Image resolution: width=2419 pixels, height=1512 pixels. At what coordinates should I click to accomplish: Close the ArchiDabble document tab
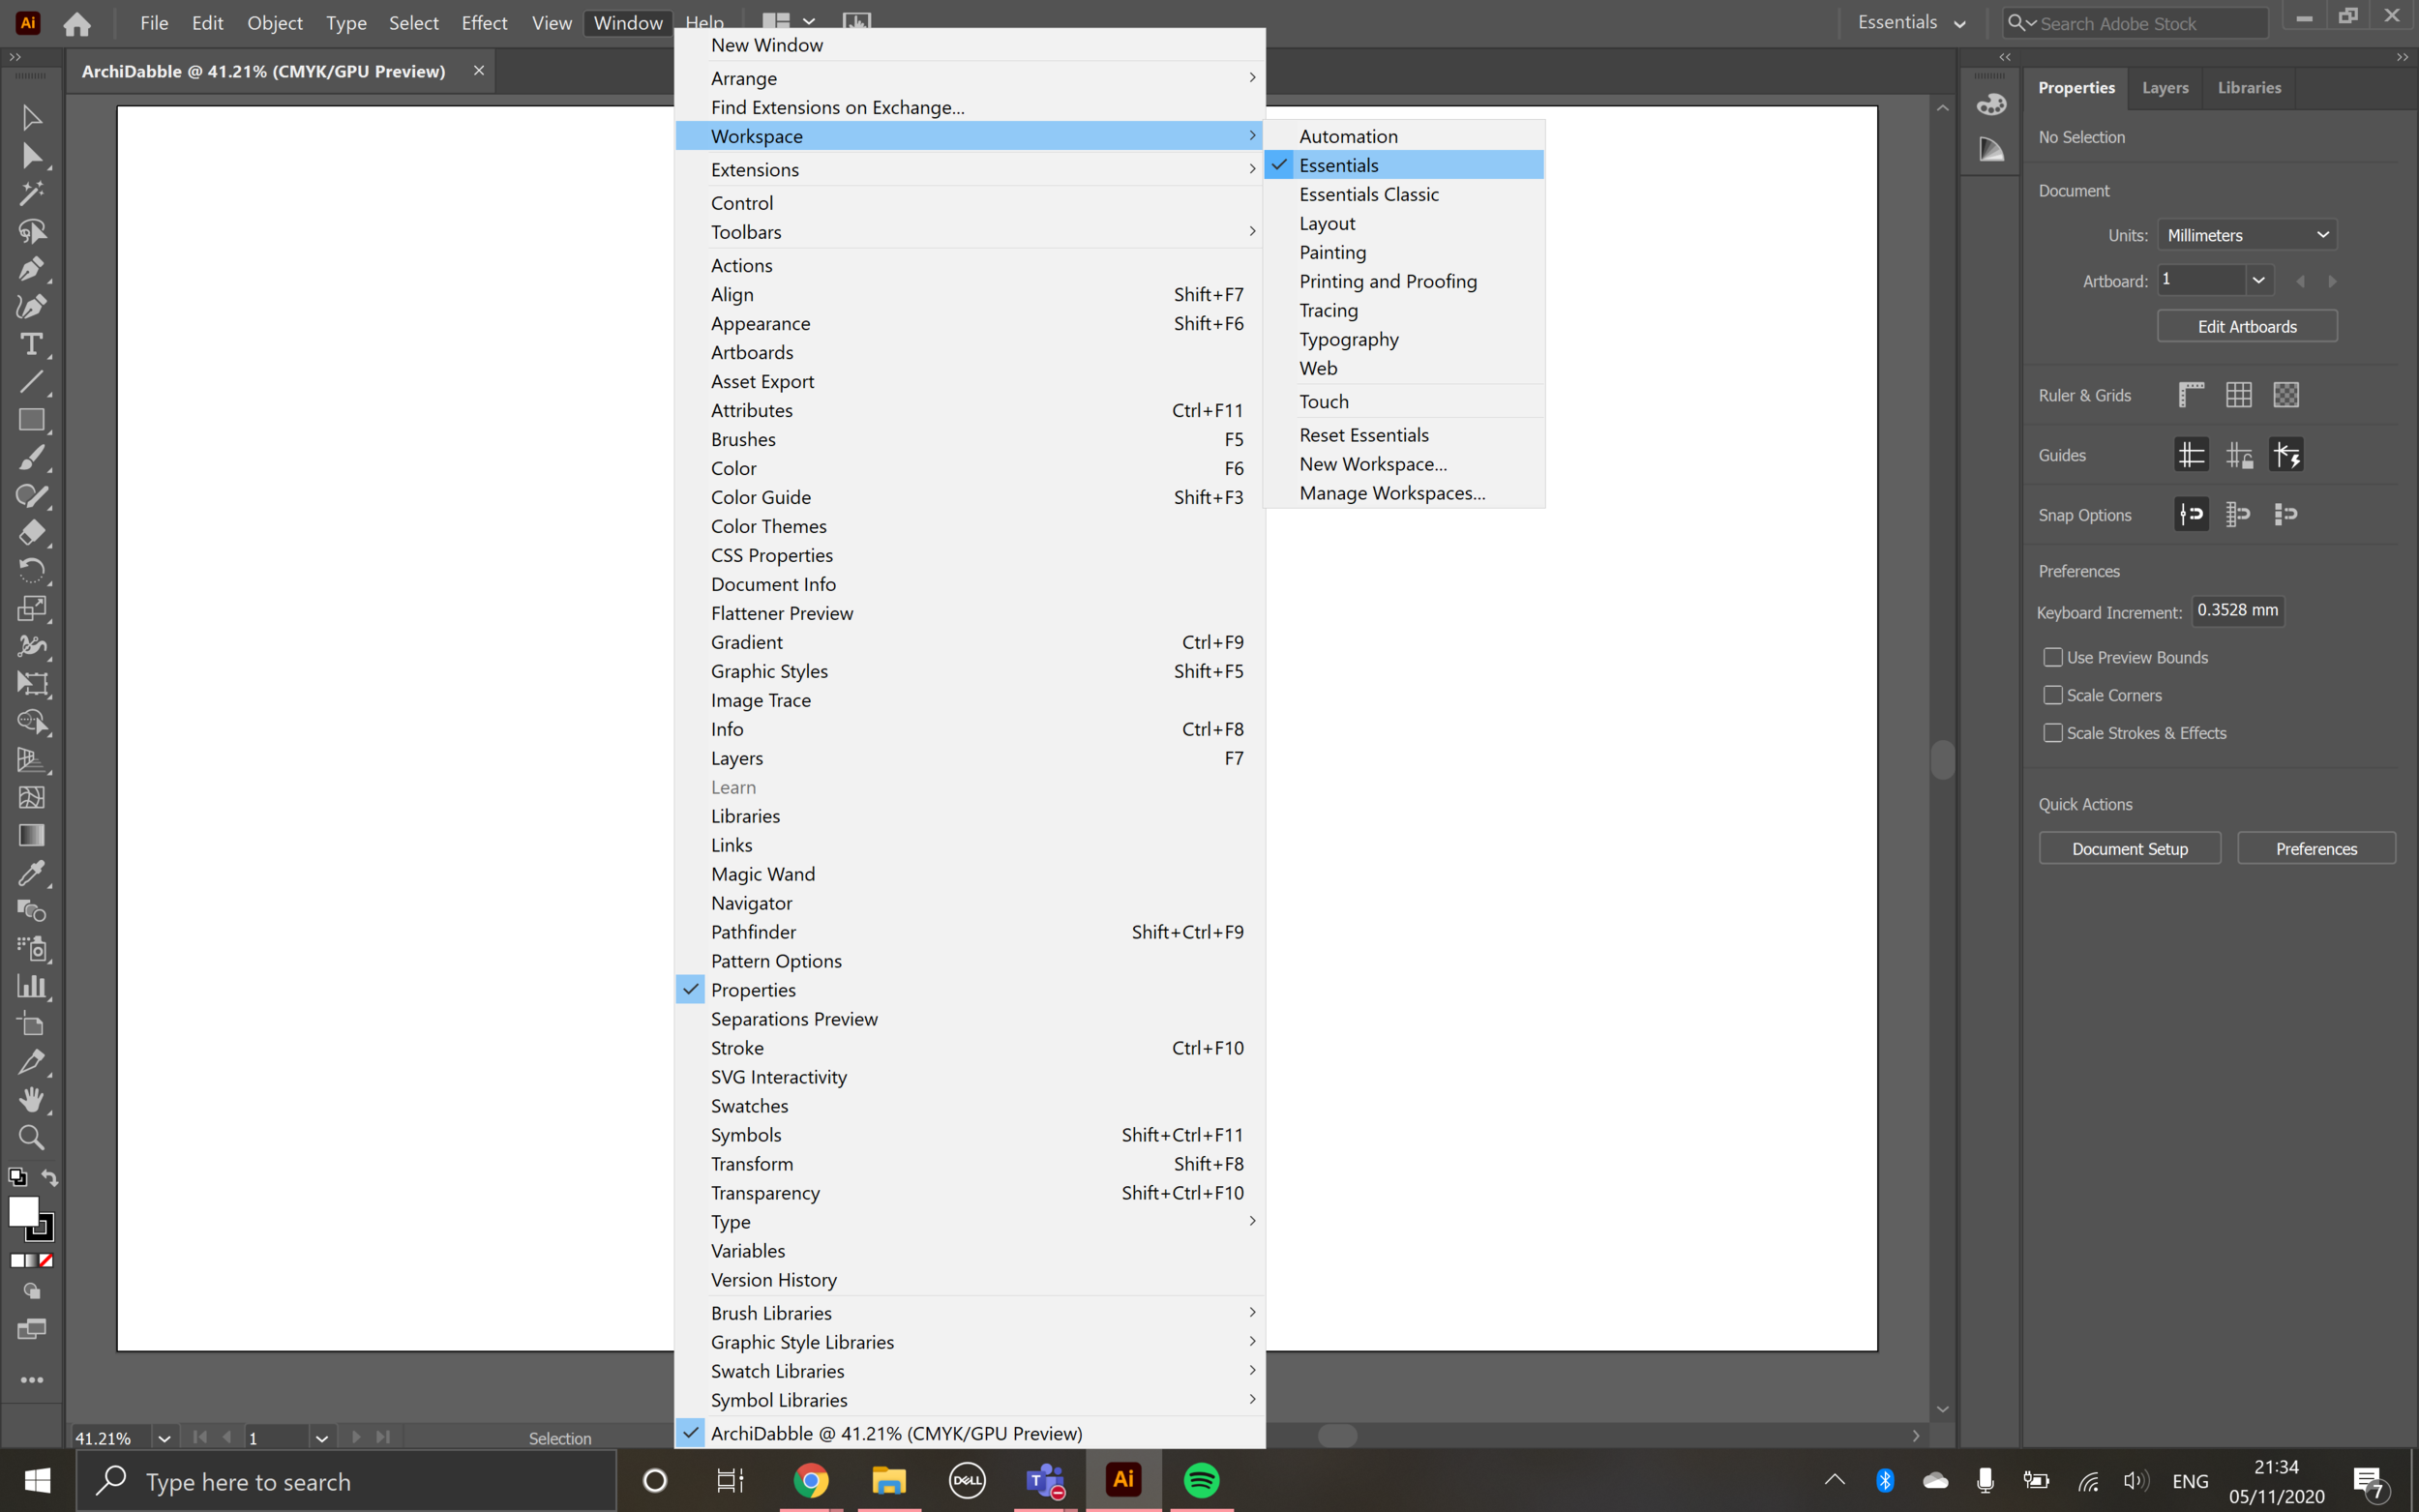tap(478, 71)
